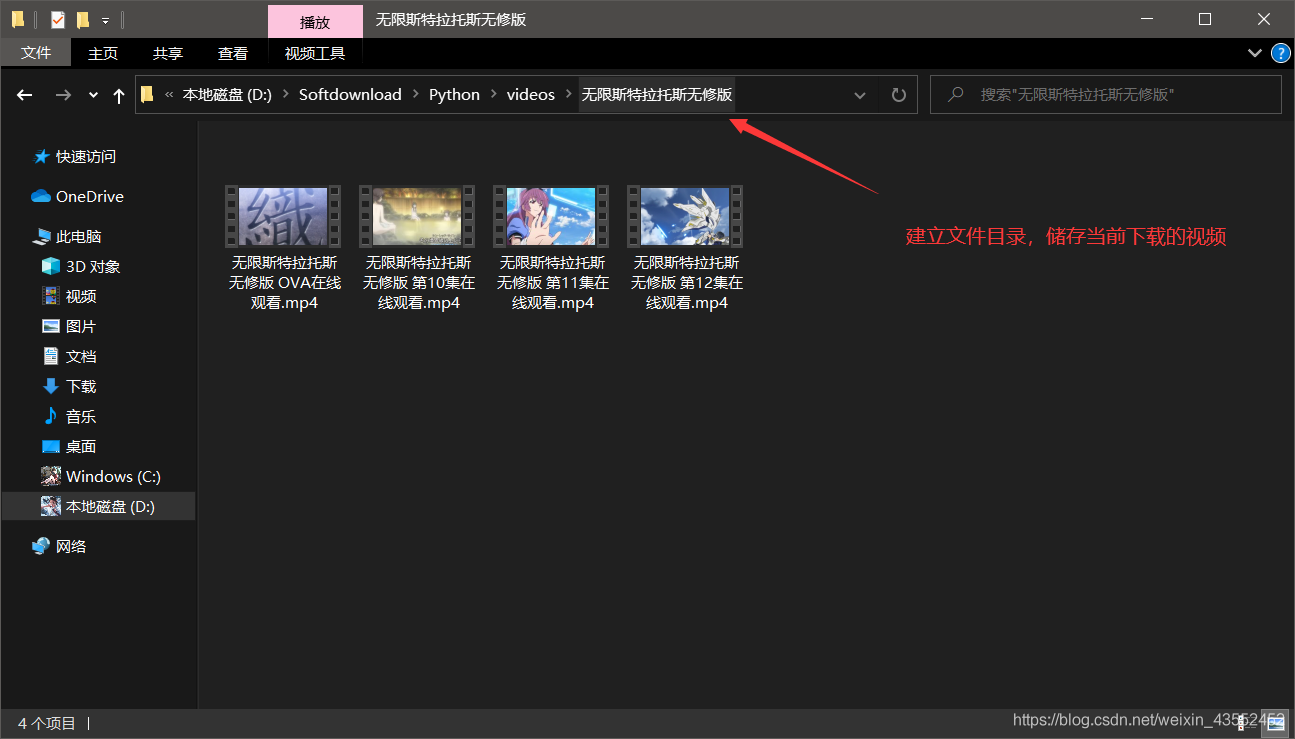This screenshot has height=739, width=1295.
Task: Select 本地磁盘 (D:) in navigation pane
Action: (x=98, y=506)
